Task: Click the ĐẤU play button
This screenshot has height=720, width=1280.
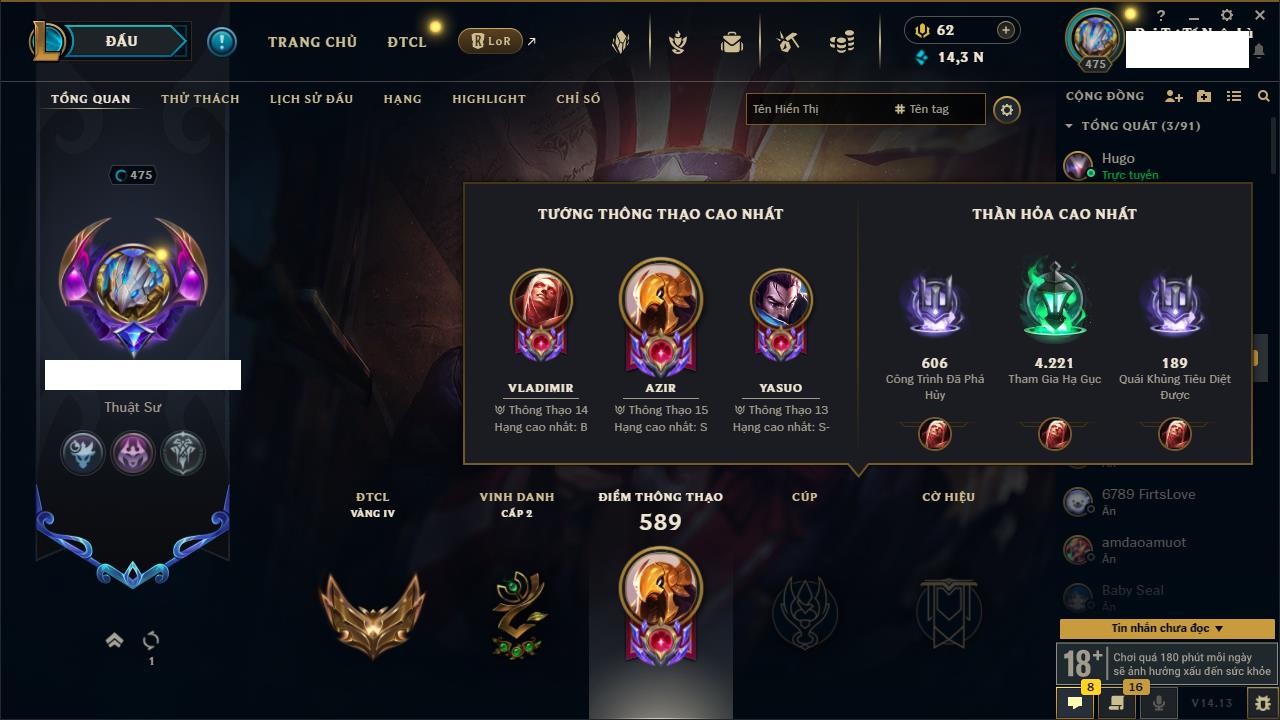Action: (120, 41)
